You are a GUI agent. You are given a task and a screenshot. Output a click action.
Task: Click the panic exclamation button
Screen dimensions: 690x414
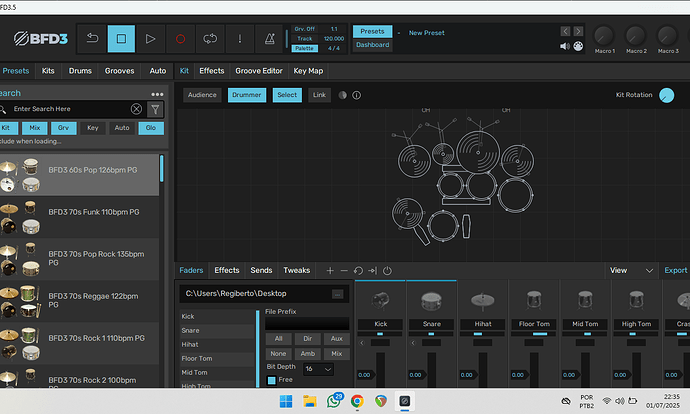(x=239, y=39)
